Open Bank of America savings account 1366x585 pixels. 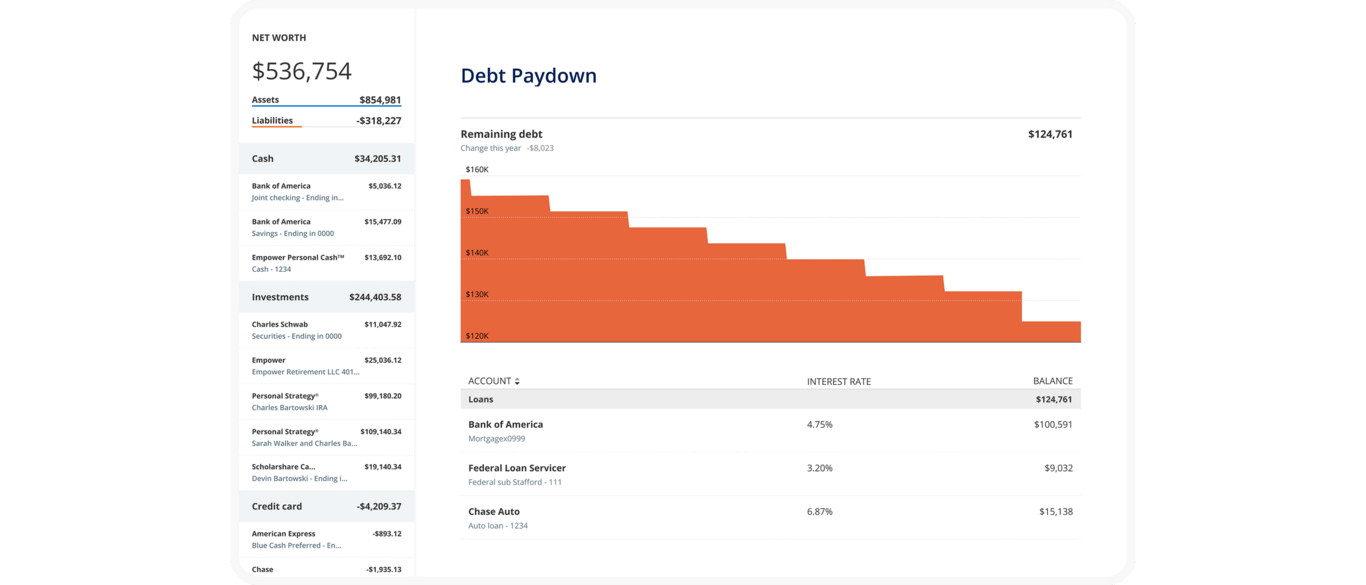(326, 228)
